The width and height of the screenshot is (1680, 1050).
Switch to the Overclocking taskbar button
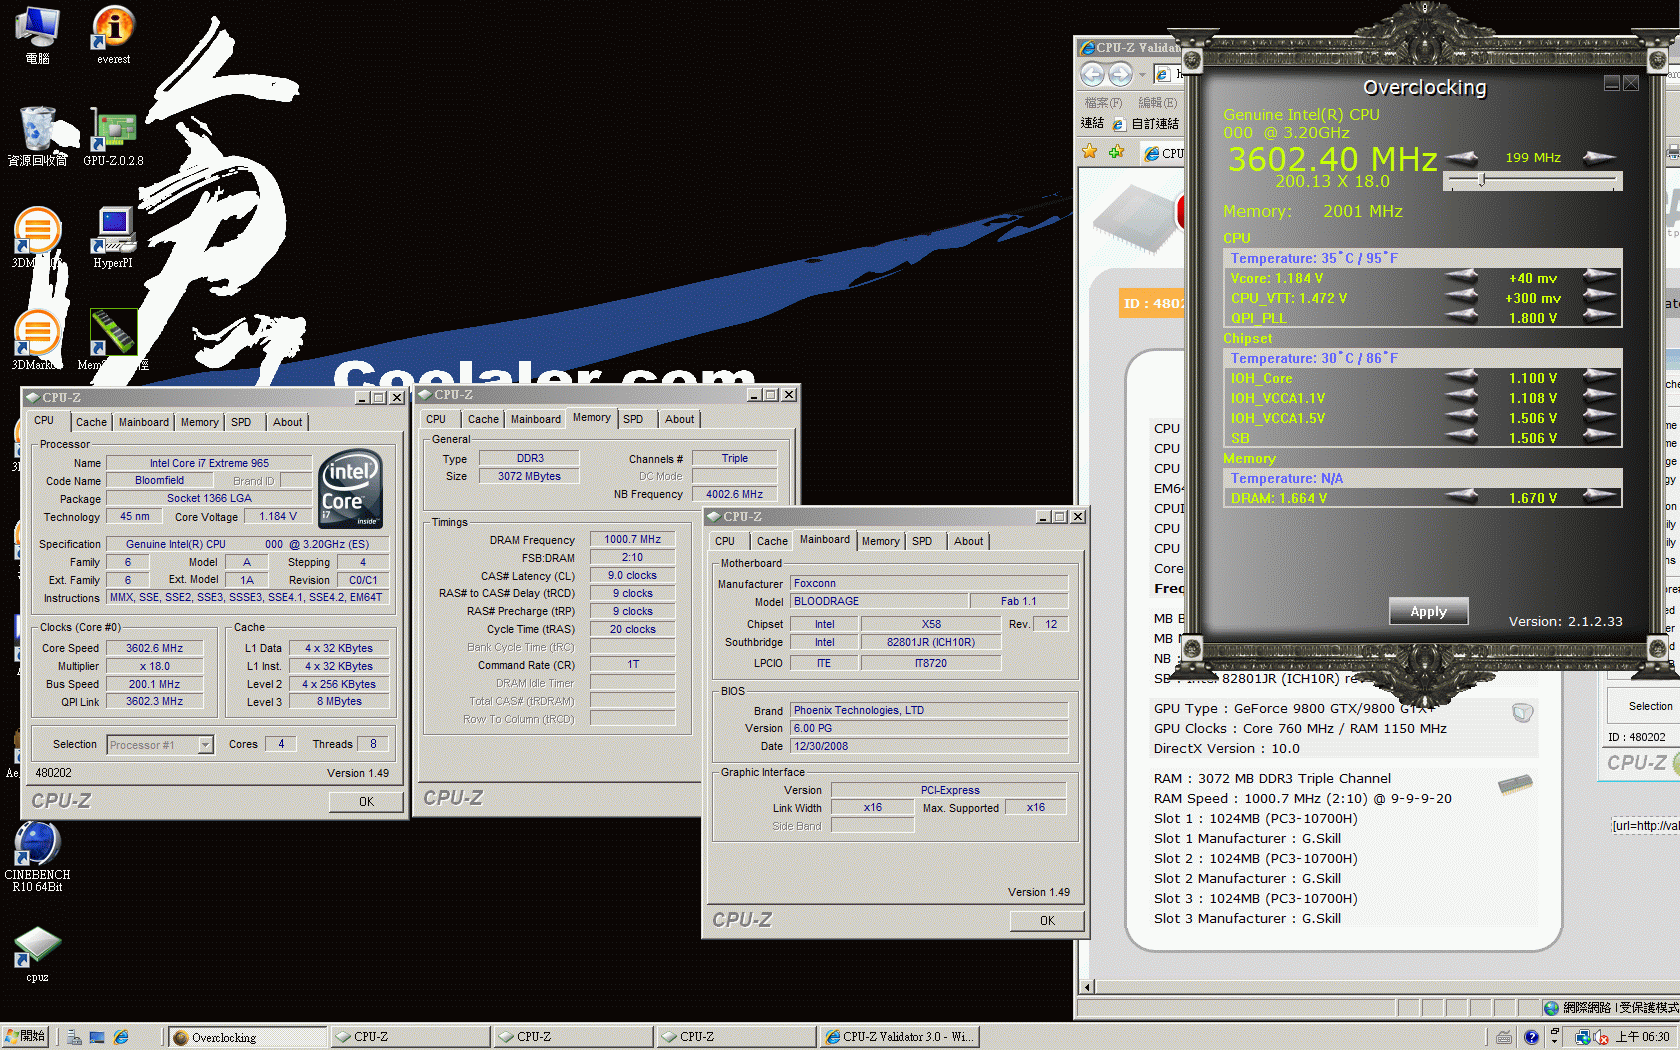coord(246,1037)
